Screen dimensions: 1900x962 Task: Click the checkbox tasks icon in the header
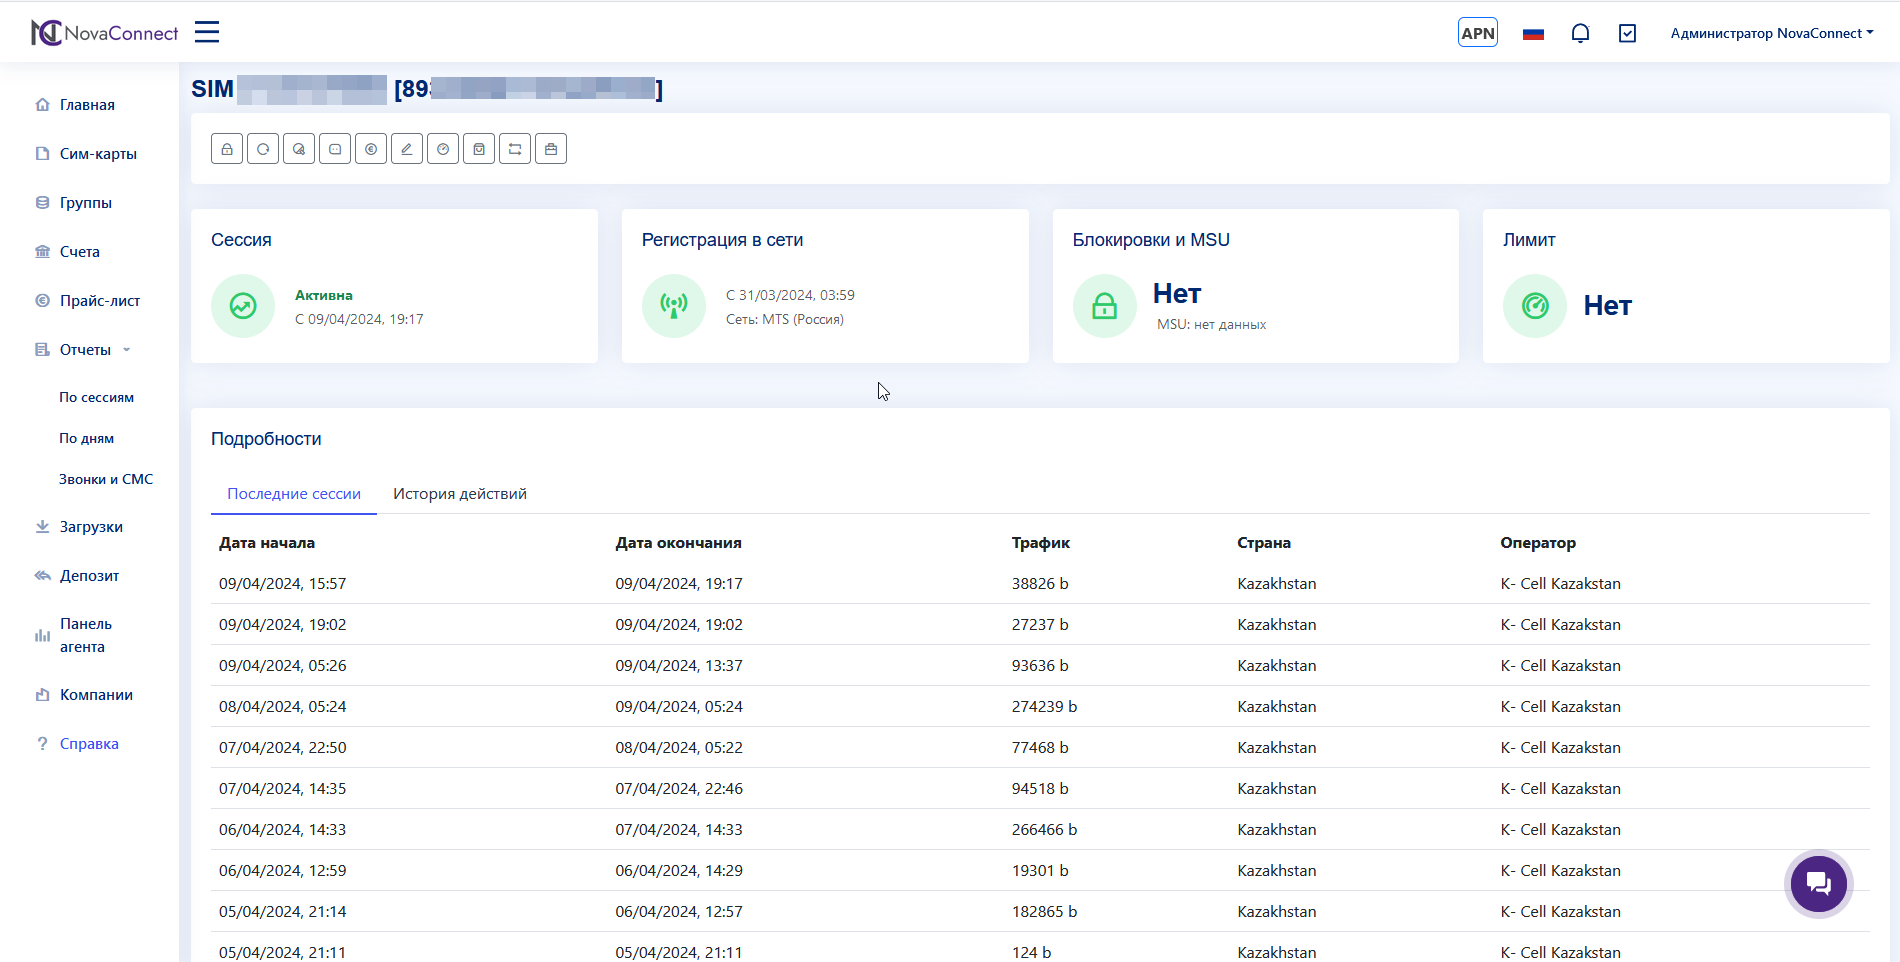click(1627, 33)
